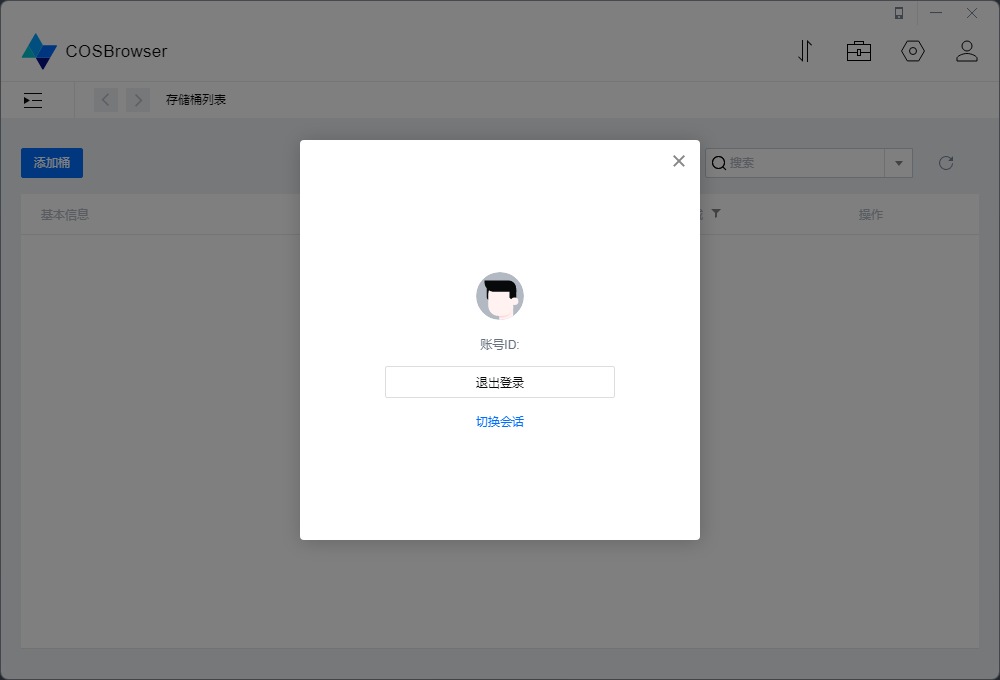Click the 添加桶 button
Screen dimensions: 1000x680
[x=51, y=162]
